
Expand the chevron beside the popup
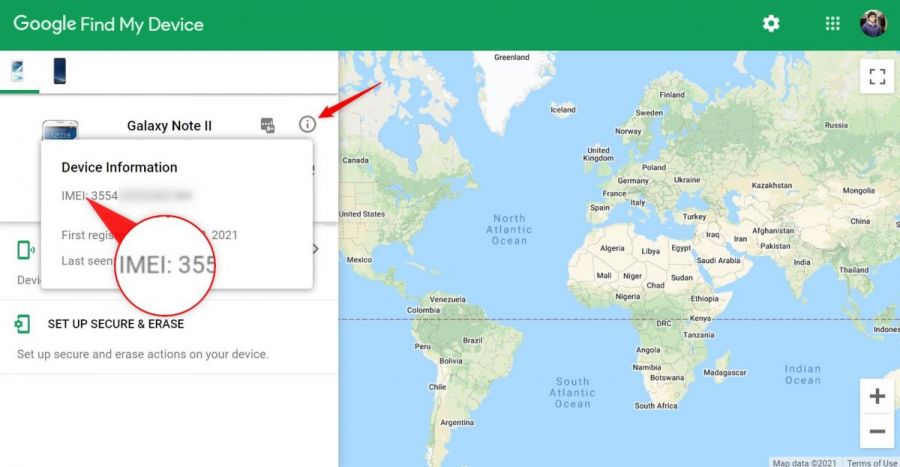(x=316, y=249)
